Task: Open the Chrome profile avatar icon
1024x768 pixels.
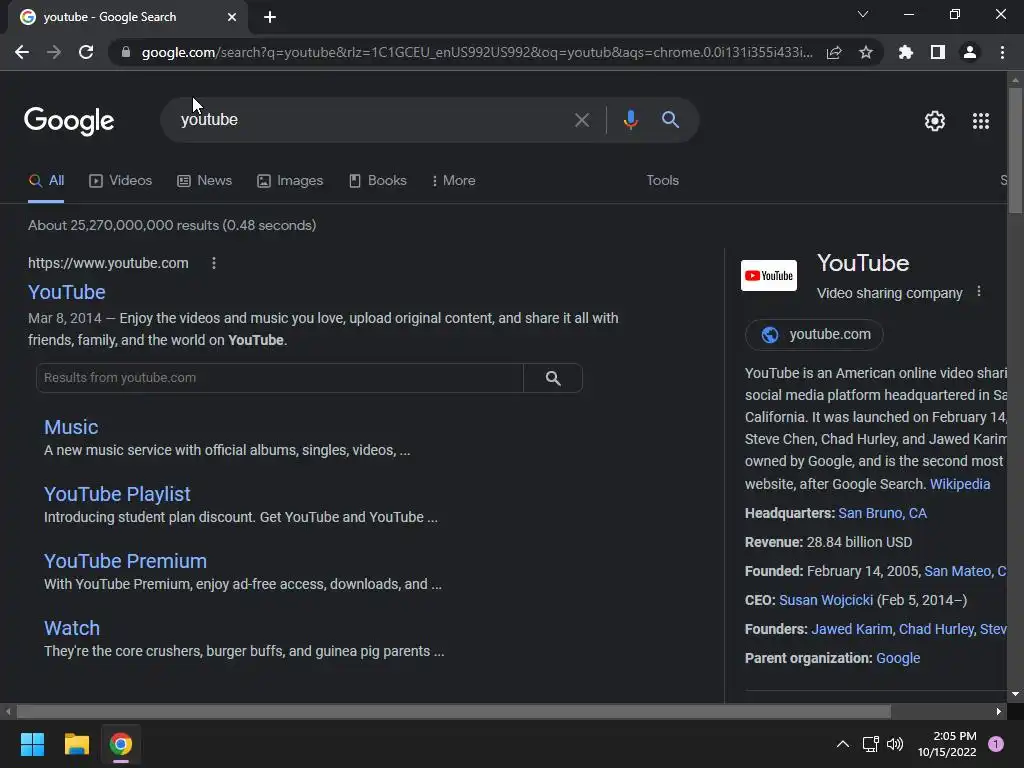Action: [x=970, y=52]
